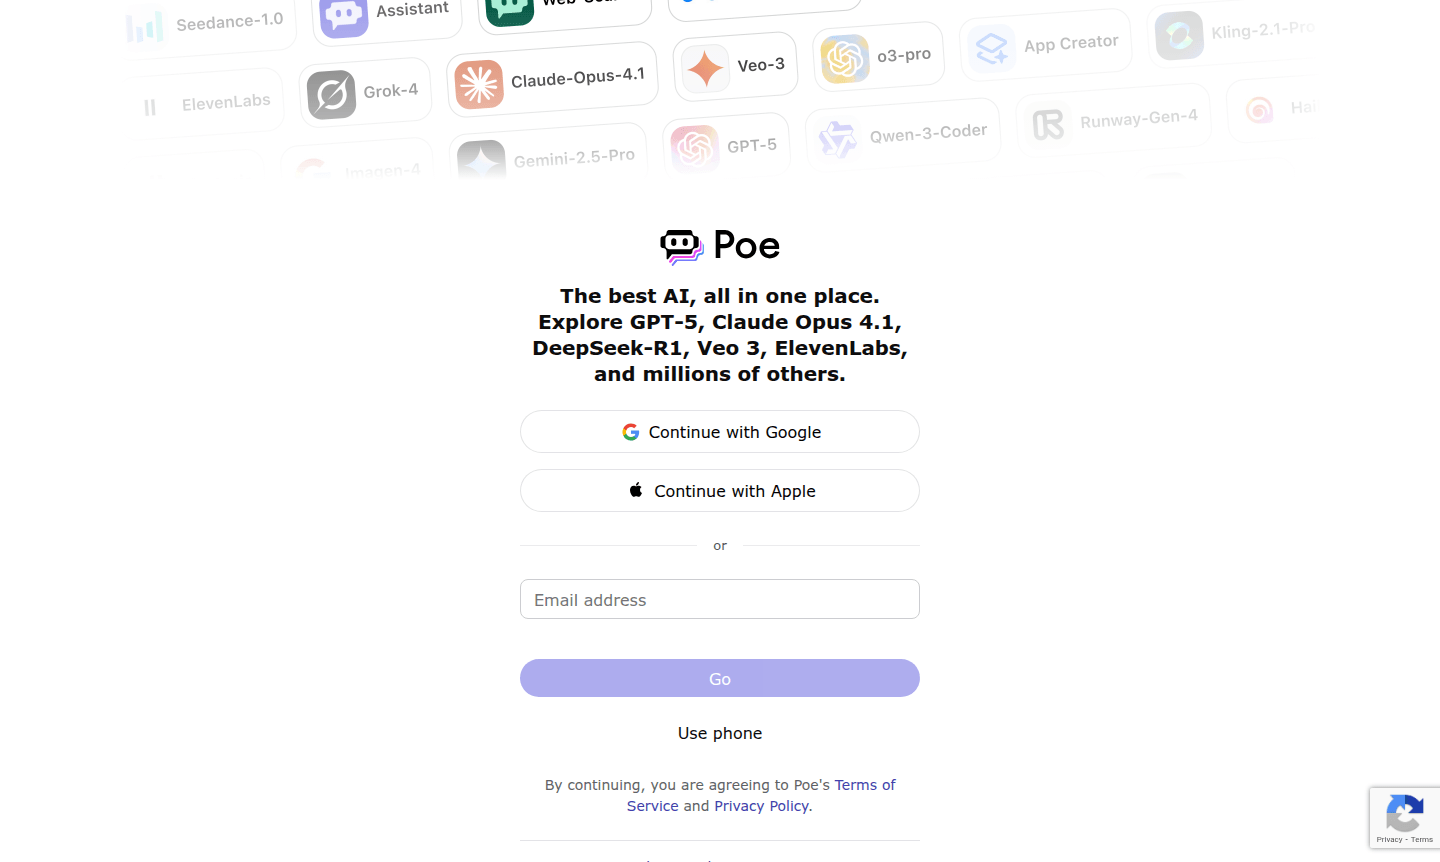
Task: Select the GPT-5 bot chip
Action: pos(727,144)
